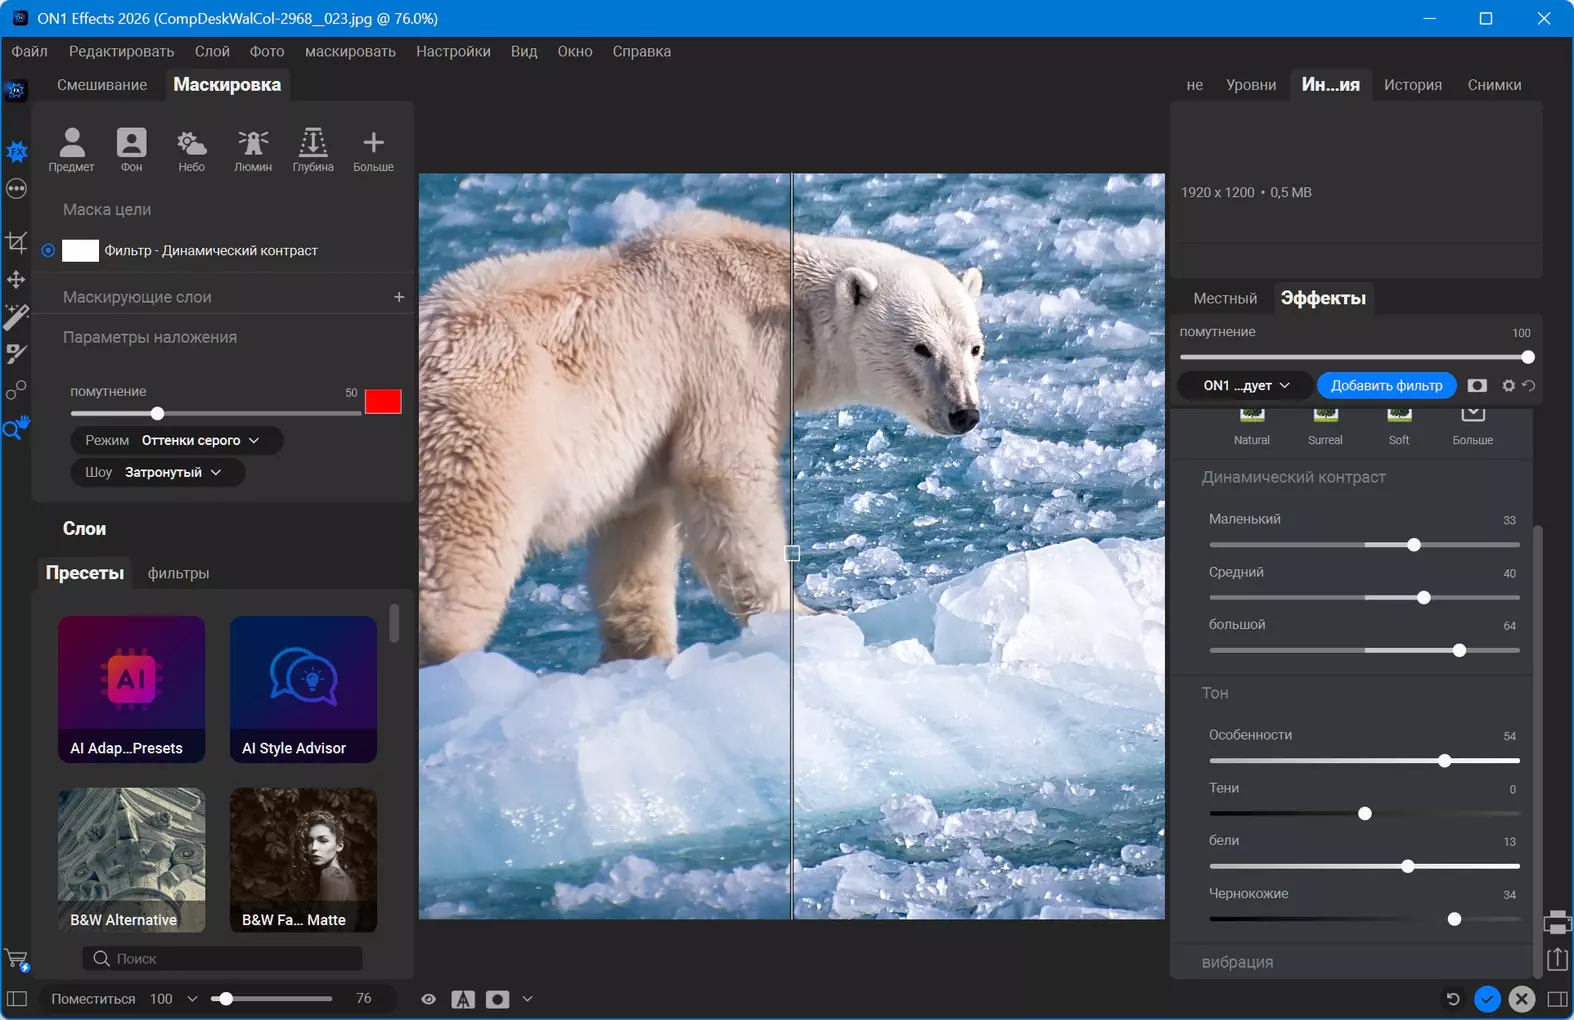Open the Настройки menu

(x=453, y=52)
